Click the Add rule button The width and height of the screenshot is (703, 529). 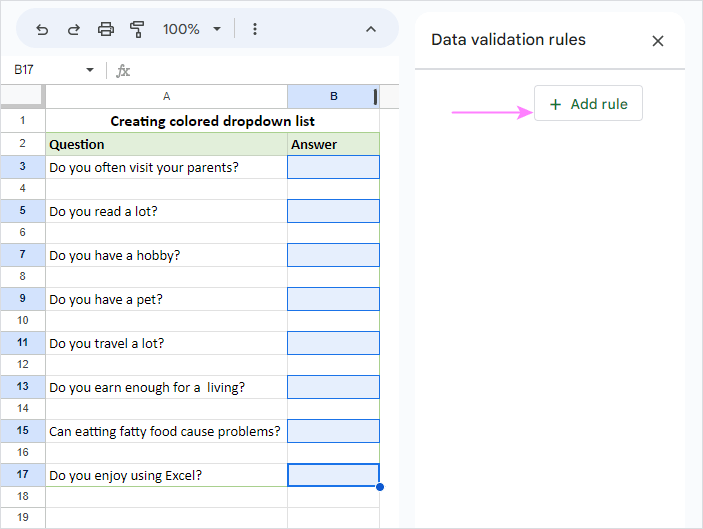point(588,104)
